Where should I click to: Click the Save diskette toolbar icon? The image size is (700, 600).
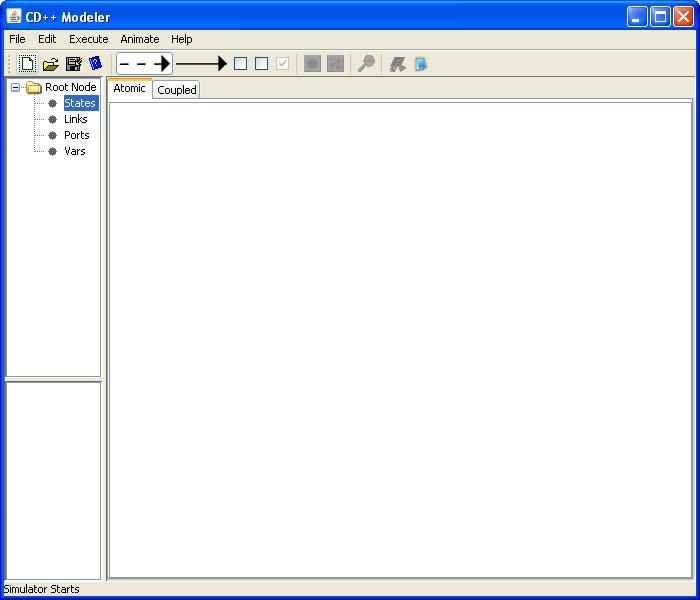coord(74,64)
